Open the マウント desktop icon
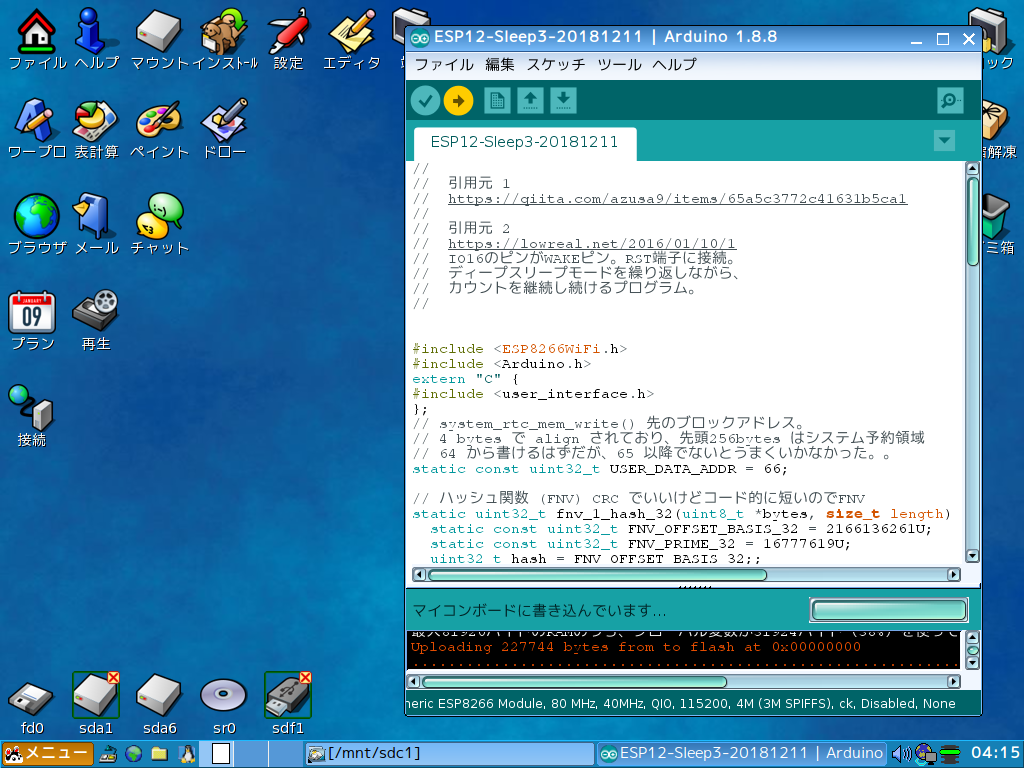 pos(159,39)
